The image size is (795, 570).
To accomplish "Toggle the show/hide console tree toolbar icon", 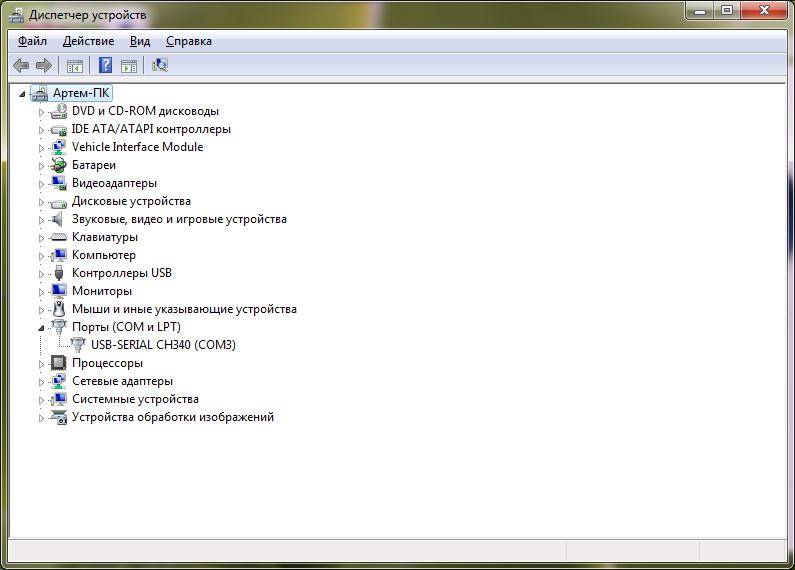I will tap(74, 66).
